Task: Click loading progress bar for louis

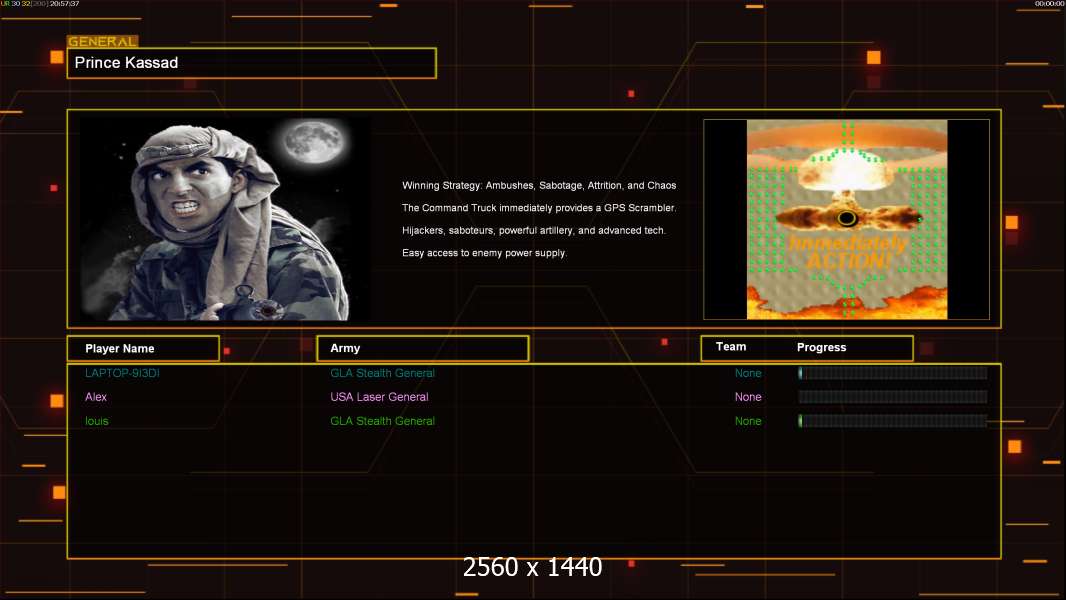Action: click(893, 421)
